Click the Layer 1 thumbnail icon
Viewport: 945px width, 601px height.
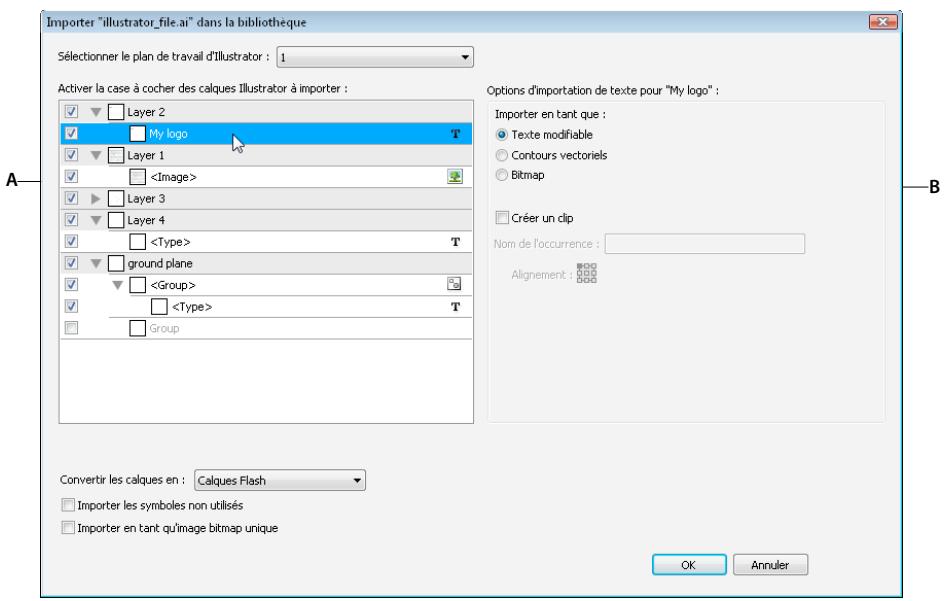click(x=116, y=156)
